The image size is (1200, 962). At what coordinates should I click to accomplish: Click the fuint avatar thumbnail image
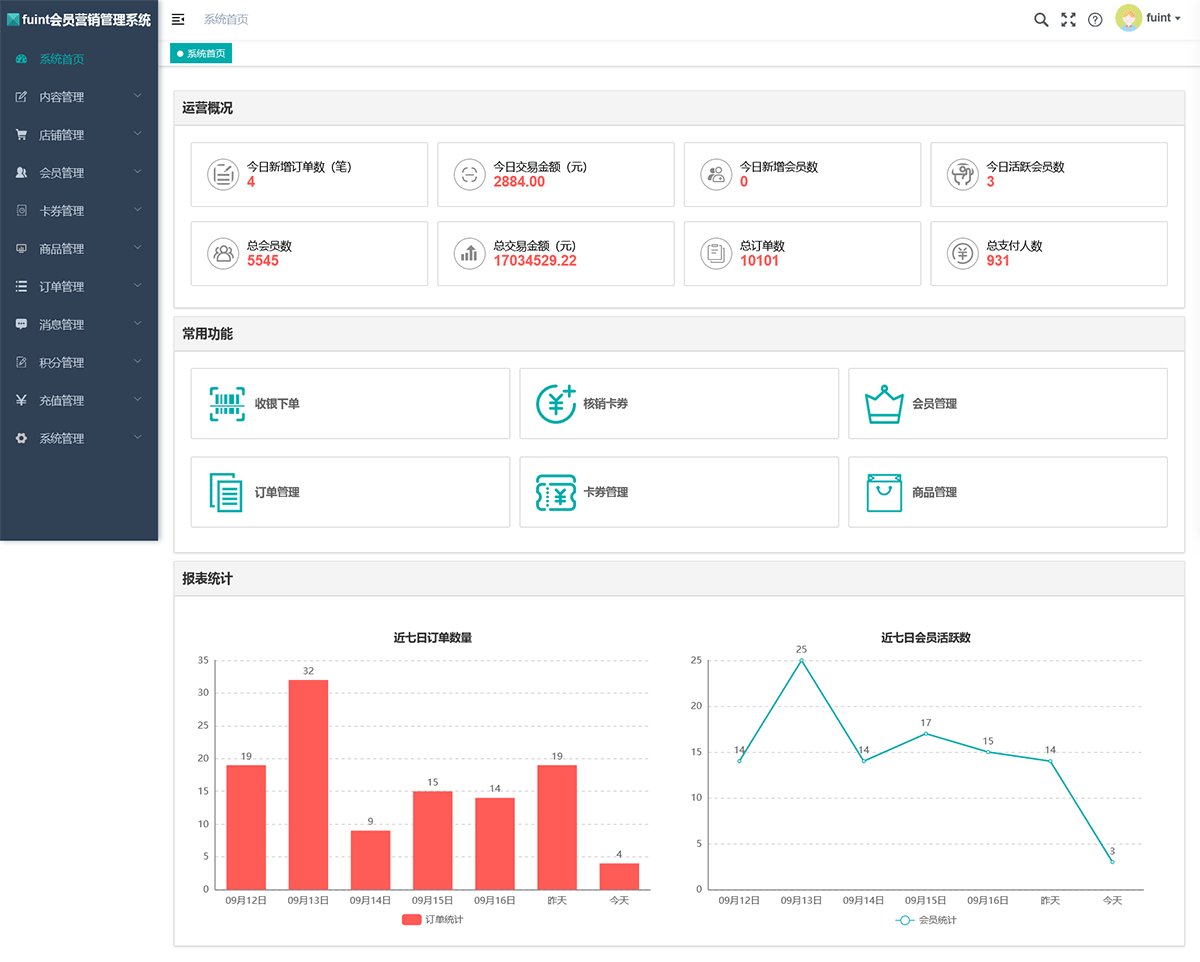[1129, 17]
